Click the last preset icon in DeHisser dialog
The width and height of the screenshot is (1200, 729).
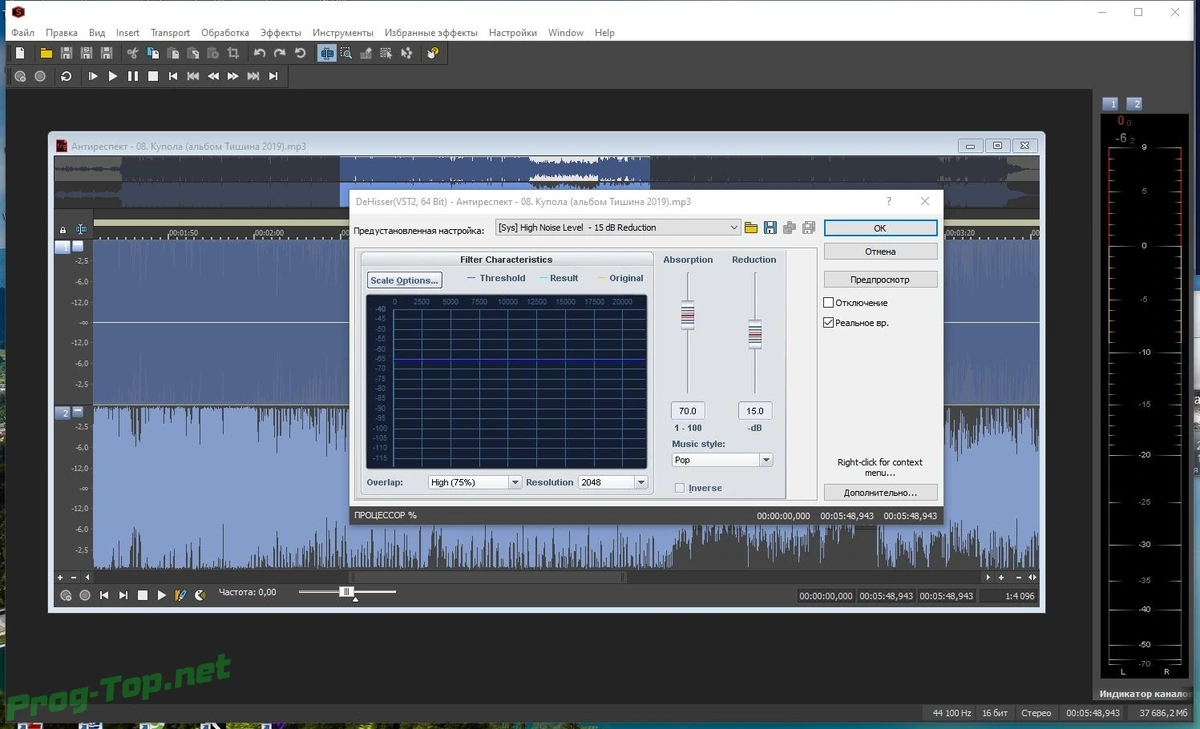(808, 228)
